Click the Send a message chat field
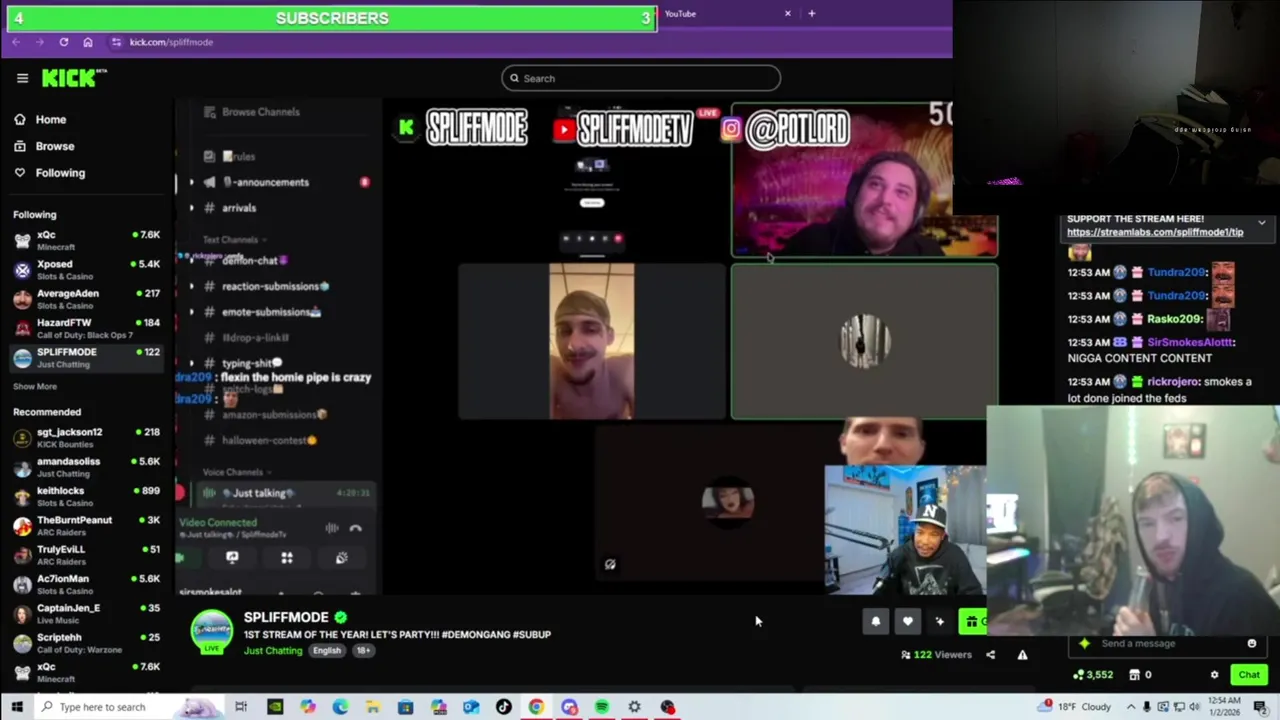1280x720 pixels. [1165, 644]
